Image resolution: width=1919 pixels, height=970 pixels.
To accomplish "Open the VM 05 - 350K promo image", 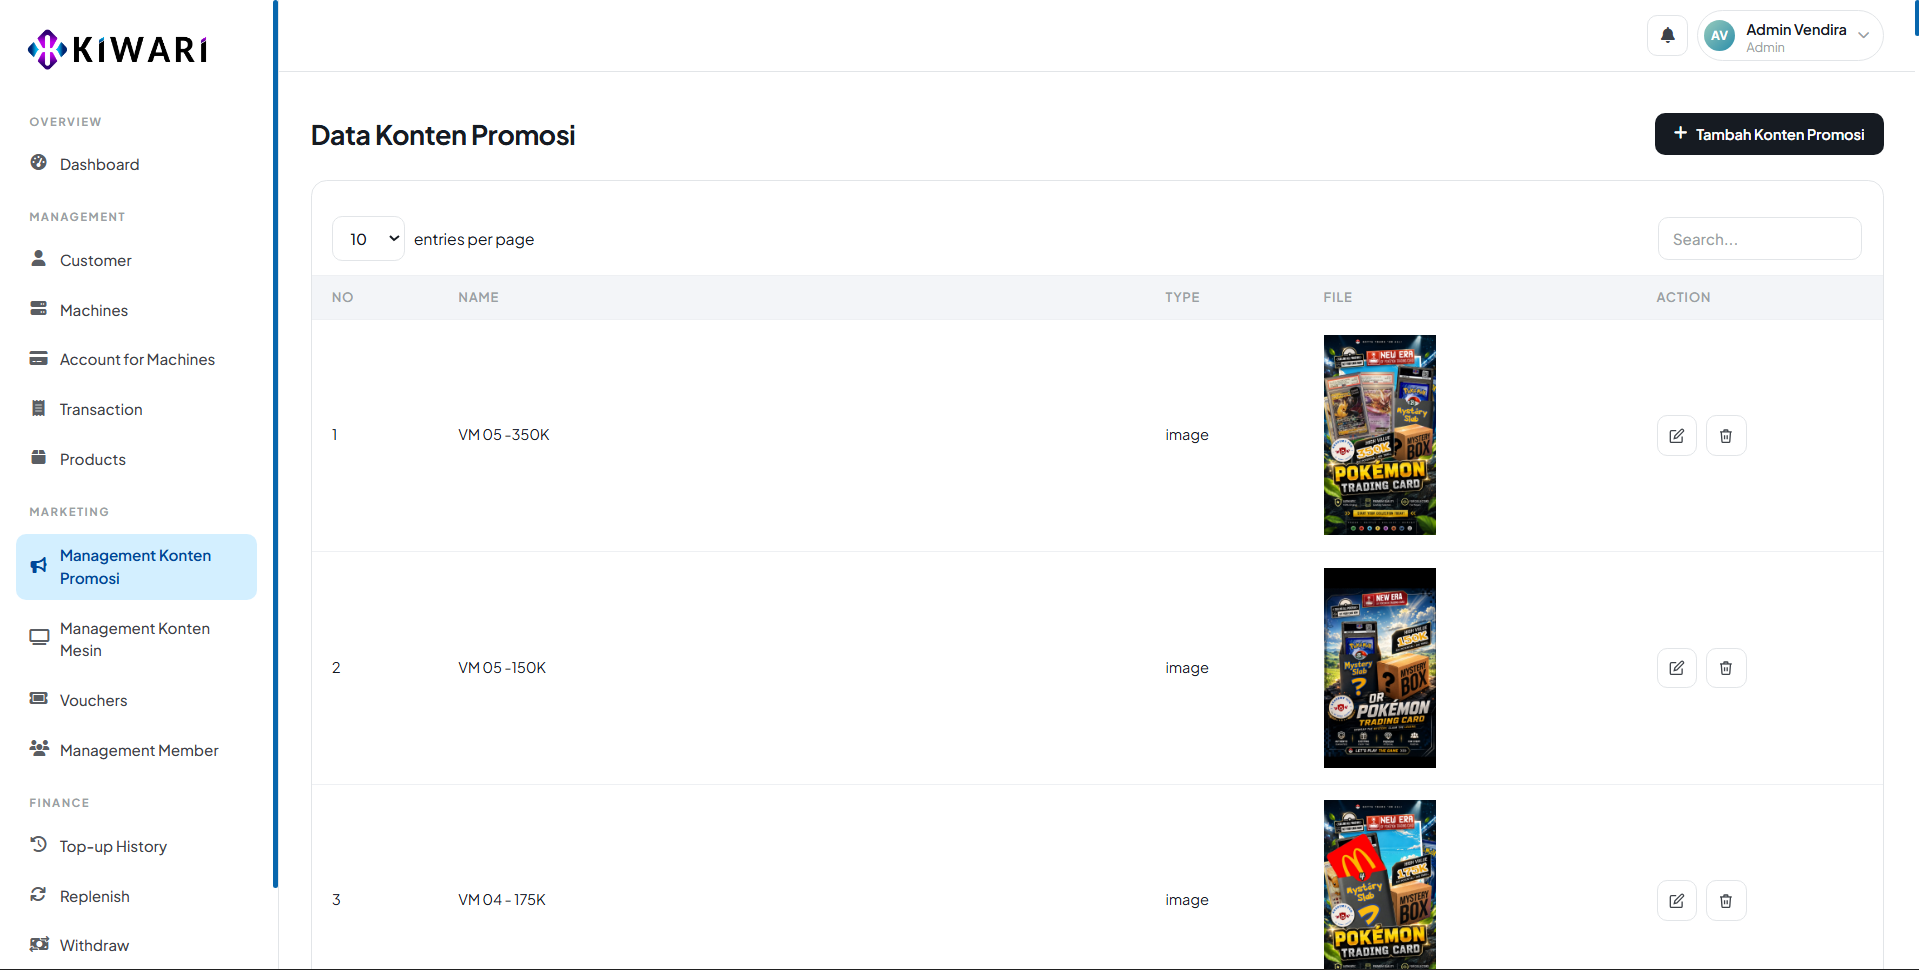I will pyautogui.click(x=1380, y=435).
